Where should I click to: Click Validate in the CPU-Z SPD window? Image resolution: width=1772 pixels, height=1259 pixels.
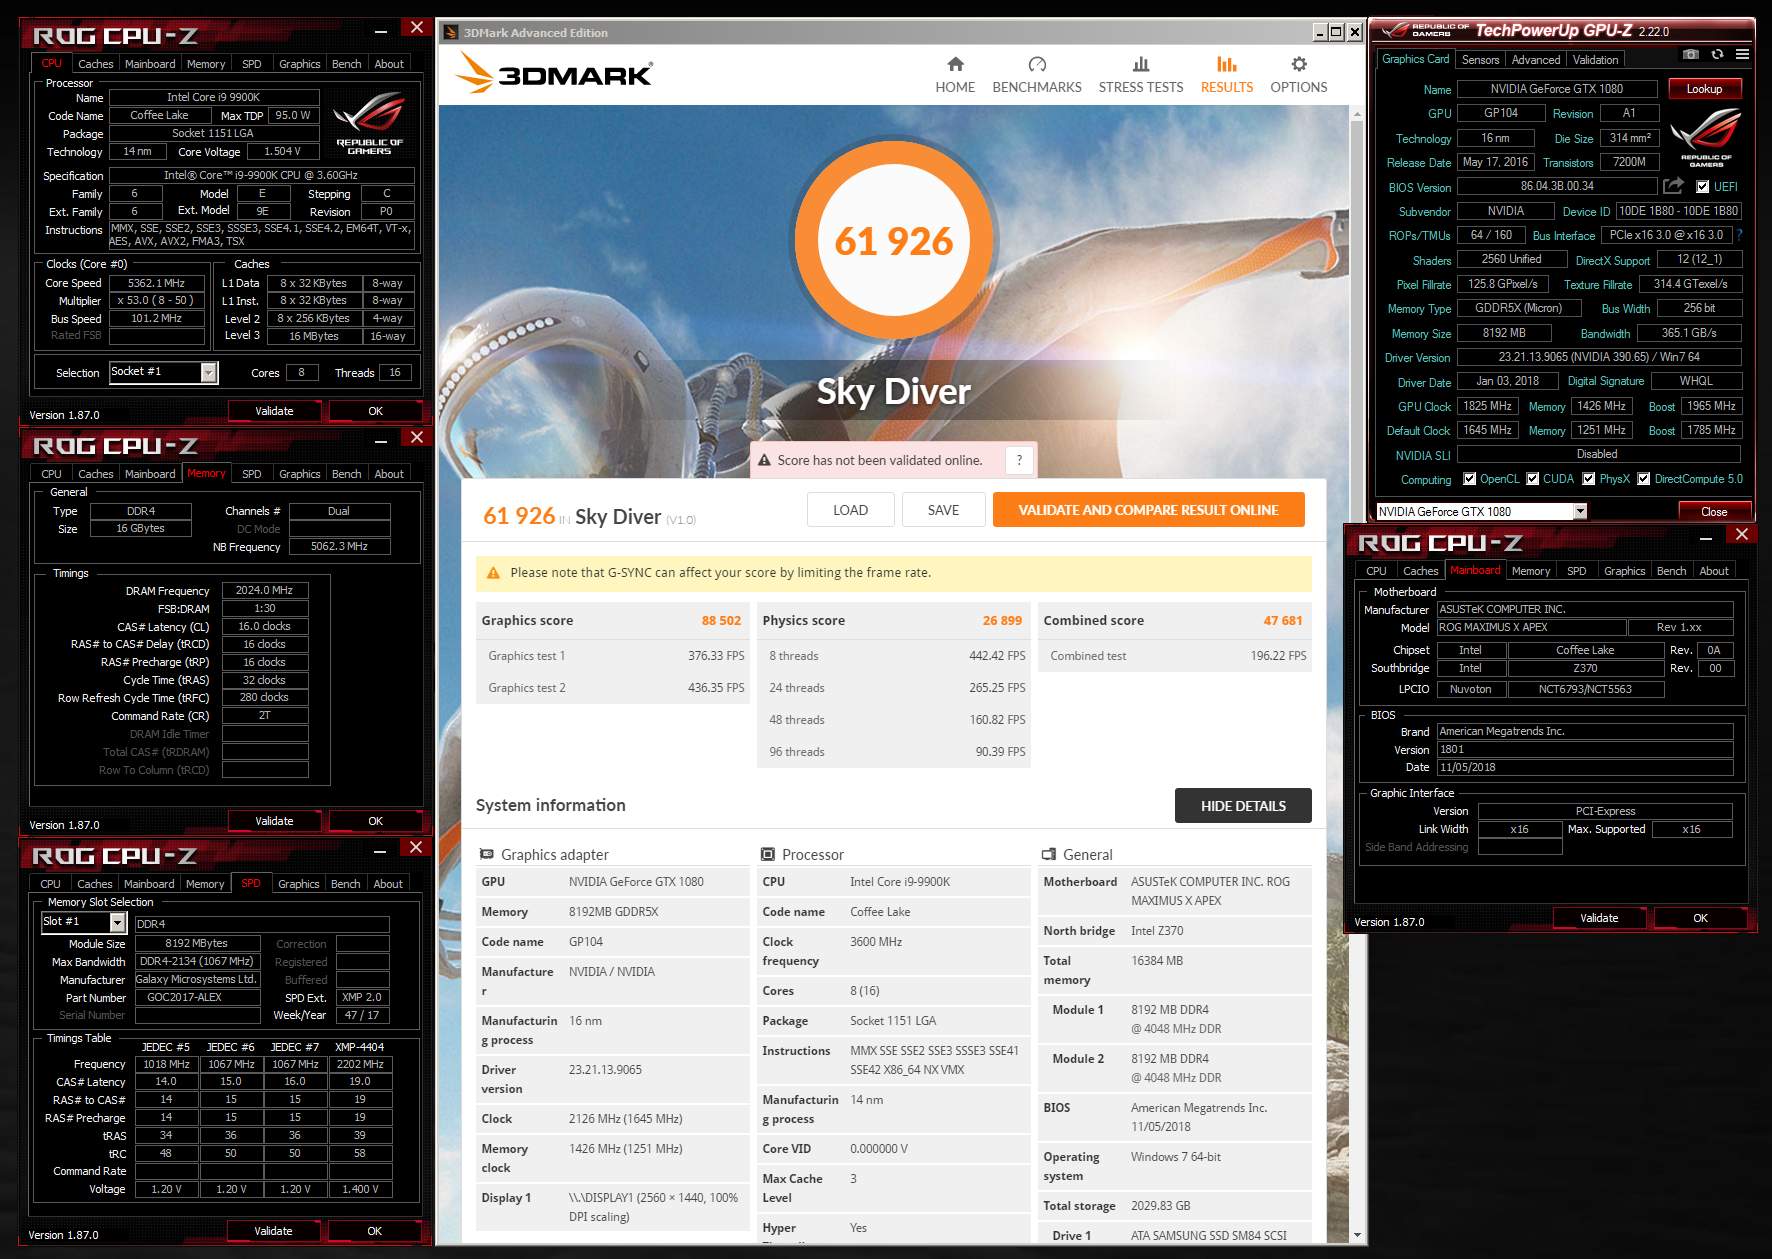(273, 1231)
